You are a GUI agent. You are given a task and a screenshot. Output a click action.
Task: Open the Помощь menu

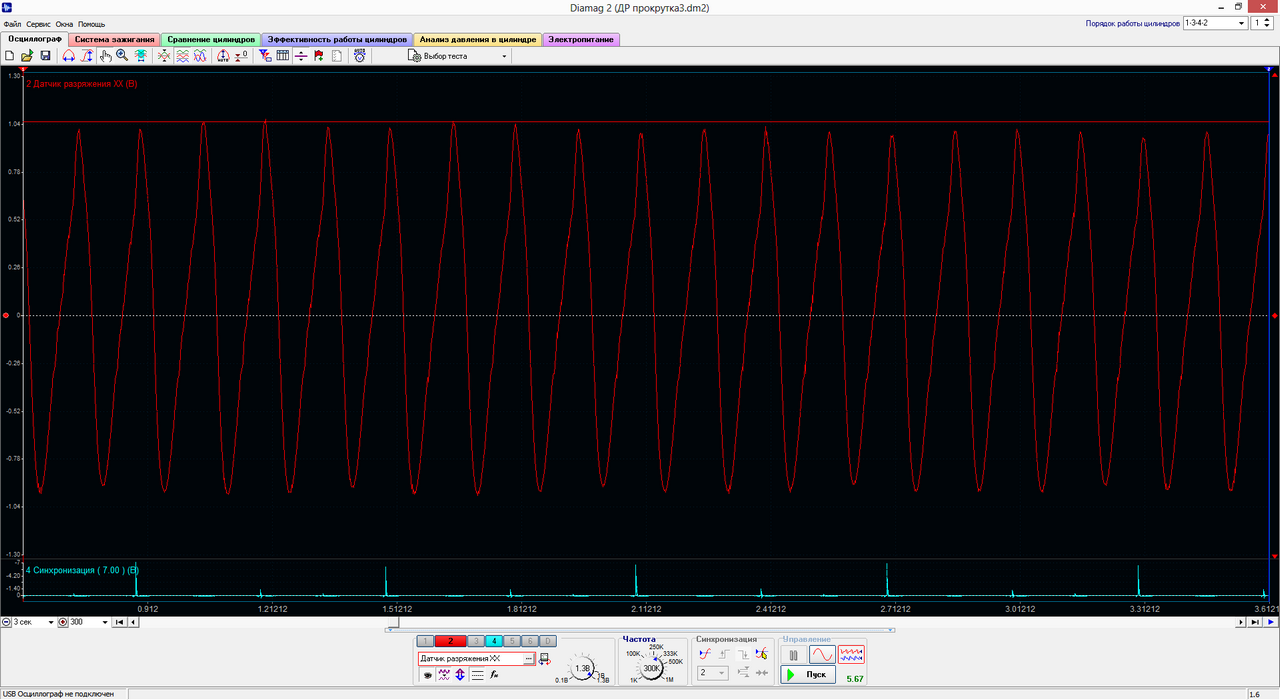point(91,23)
